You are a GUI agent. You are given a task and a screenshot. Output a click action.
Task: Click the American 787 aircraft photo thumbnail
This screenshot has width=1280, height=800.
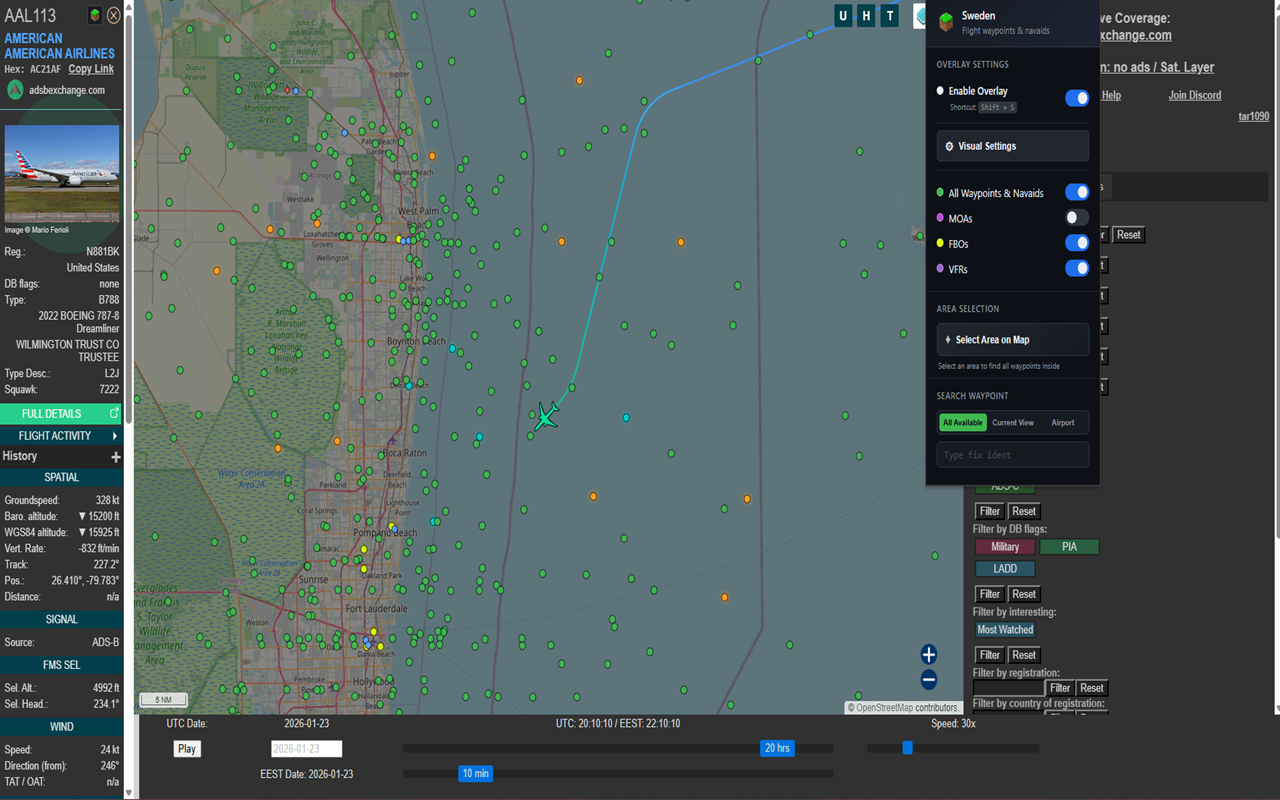point(62,174)
